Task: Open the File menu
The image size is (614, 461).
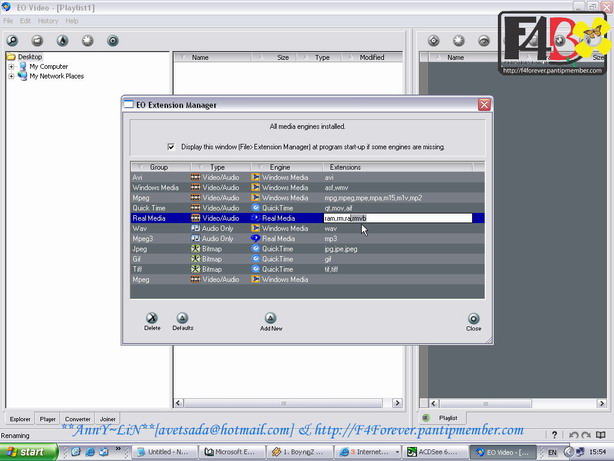Action: click(x=8, y=21)
